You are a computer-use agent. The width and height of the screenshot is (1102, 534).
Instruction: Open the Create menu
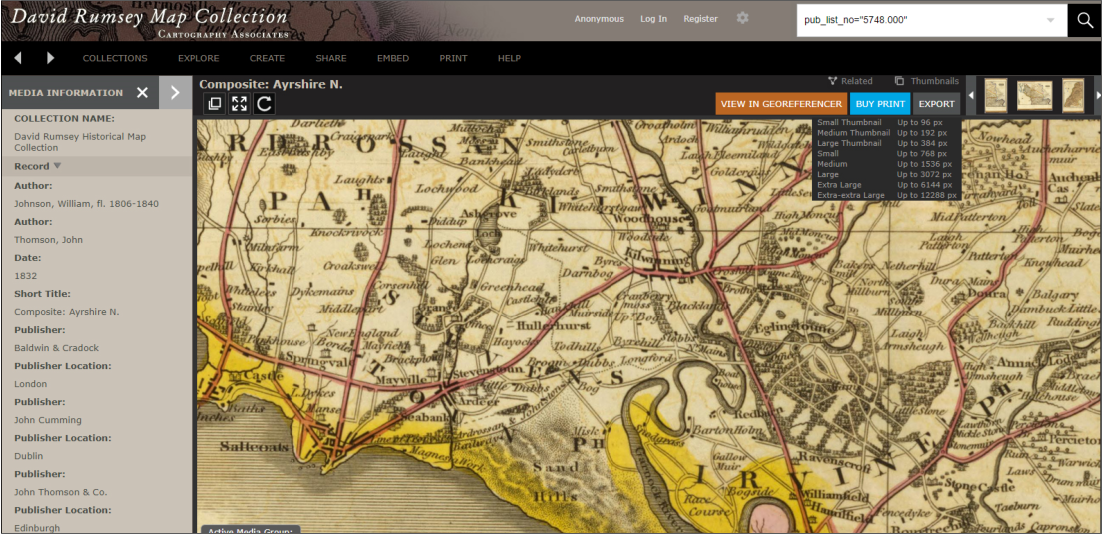(267, 58)
